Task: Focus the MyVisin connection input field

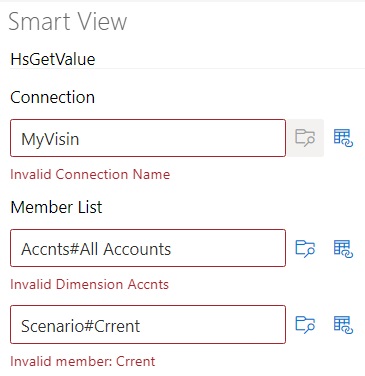Action: [x=148, y=138]
